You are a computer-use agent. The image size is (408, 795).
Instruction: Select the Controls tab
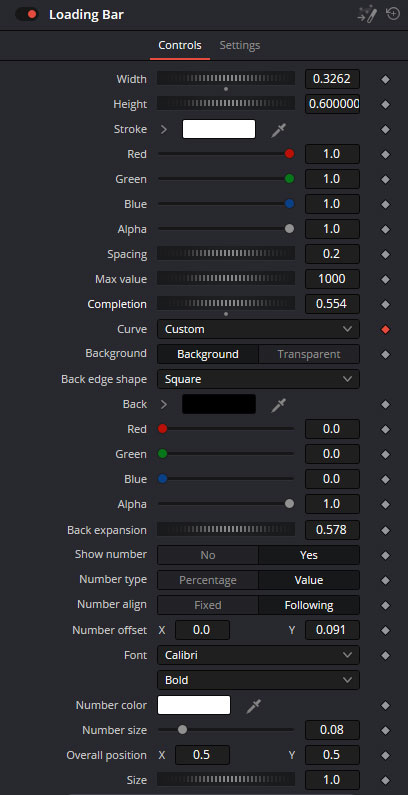(x=180, y=45)
